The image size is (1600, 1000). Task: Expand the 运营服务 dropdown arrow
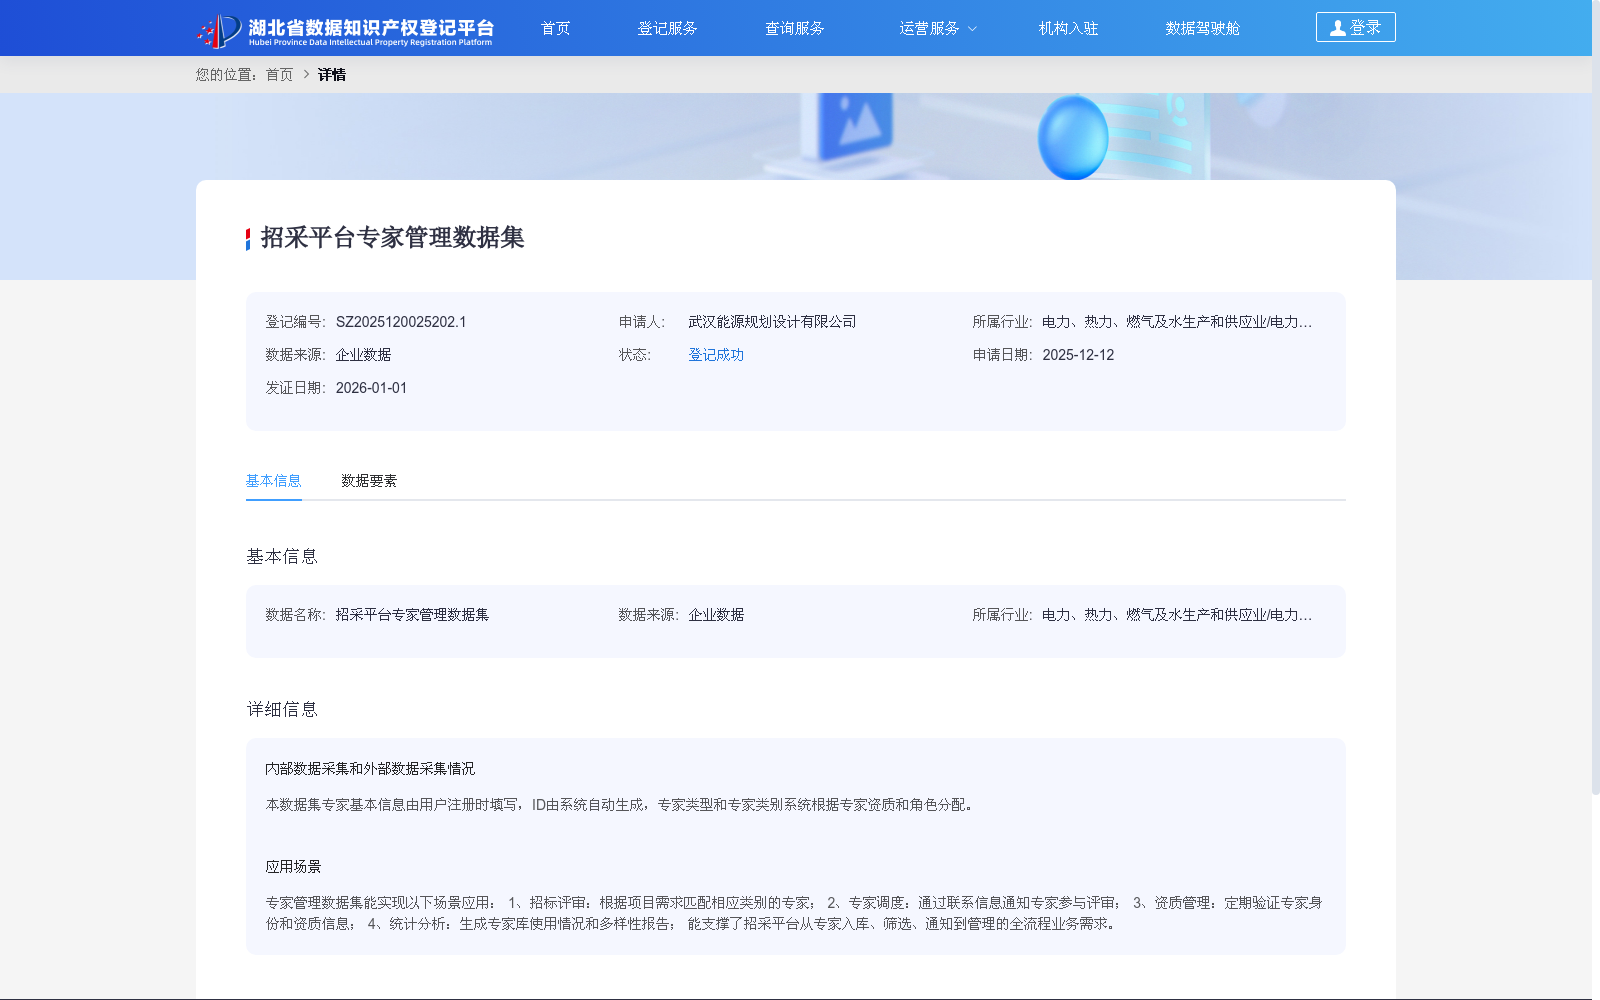coord(972,29)
